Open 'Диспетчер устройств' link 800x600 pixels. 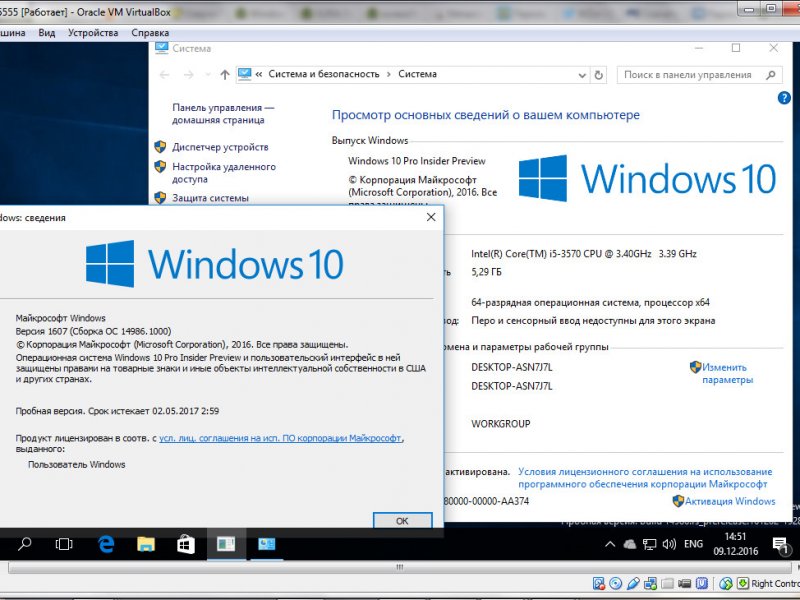coord(220,147)
